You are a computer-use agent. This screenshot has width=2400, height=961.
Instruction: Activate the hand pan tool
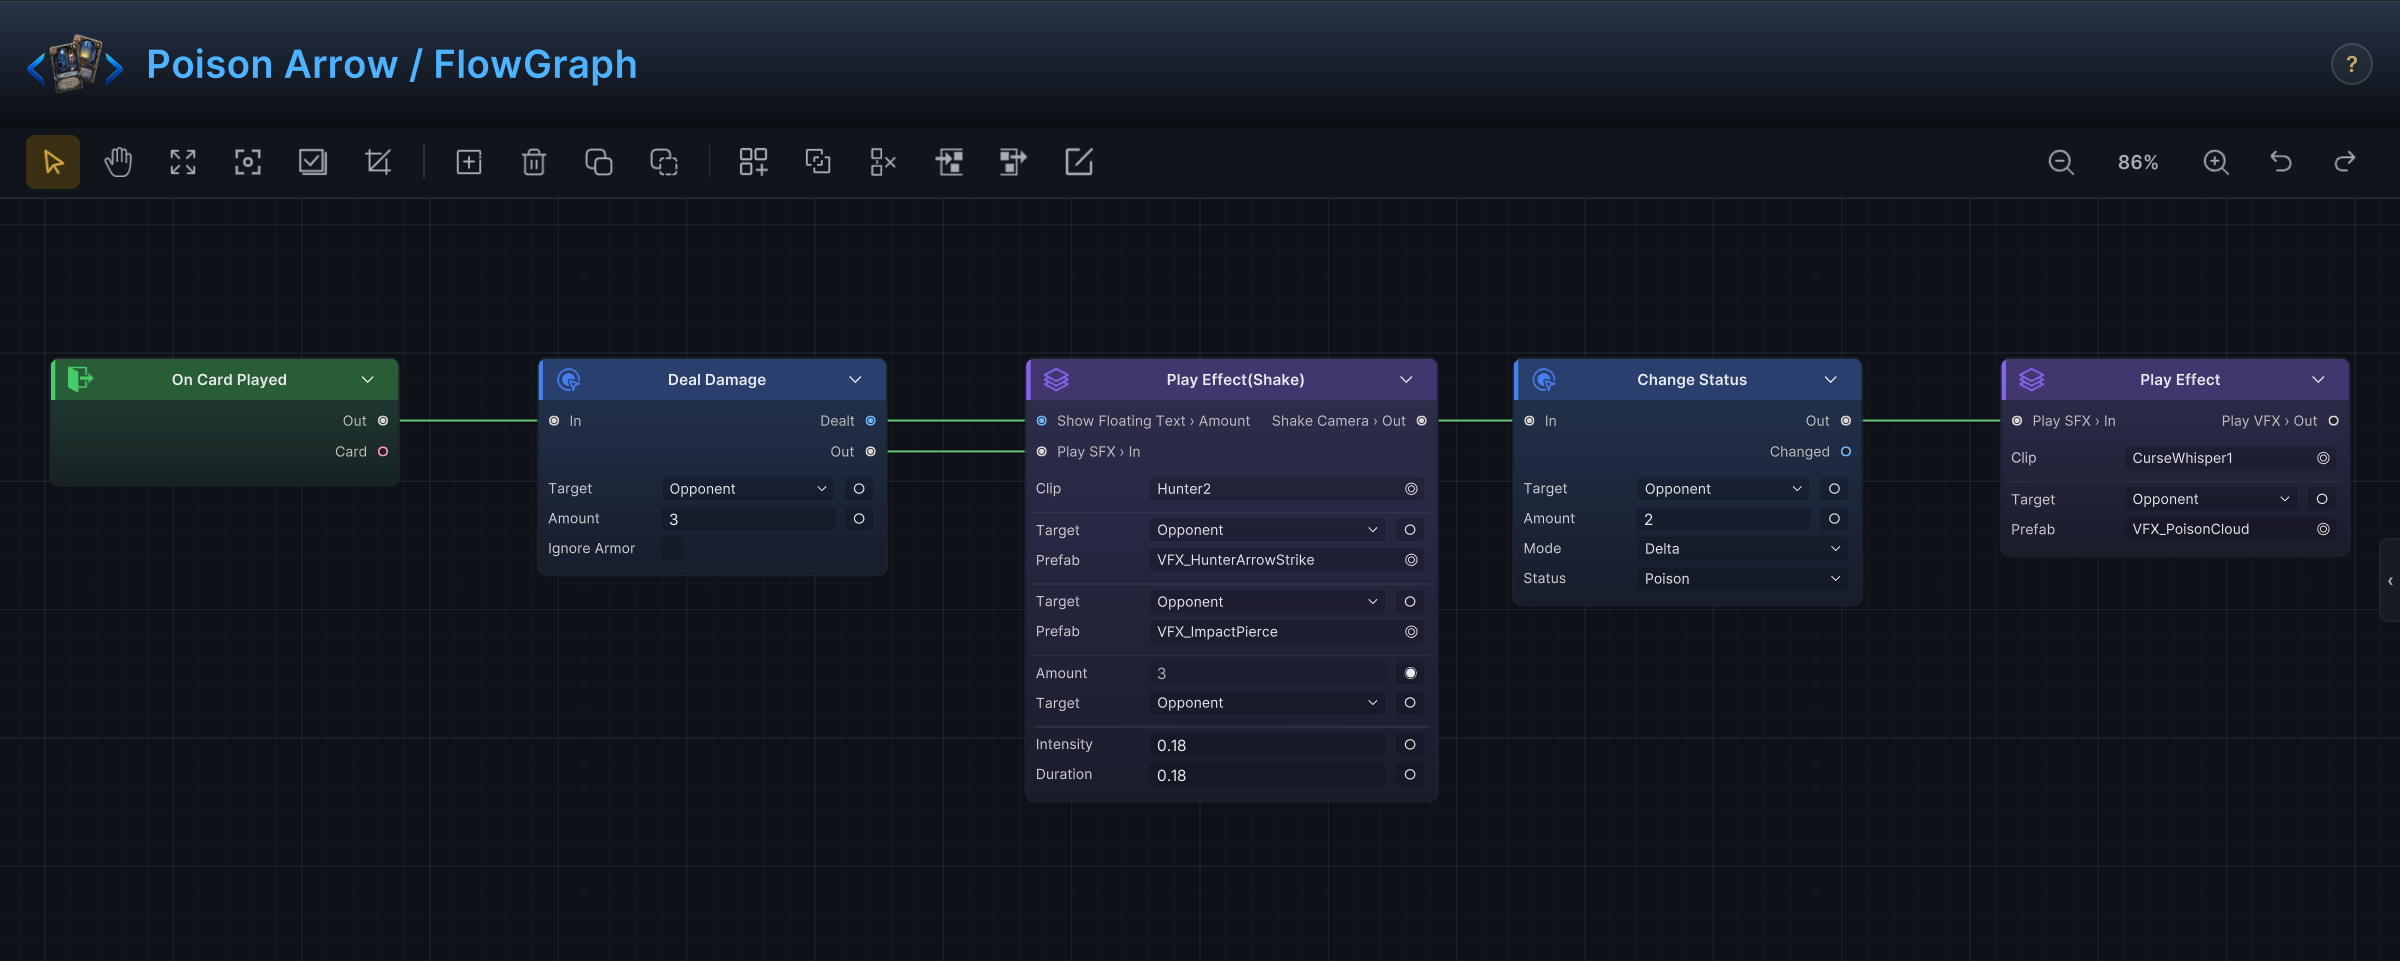118,162
